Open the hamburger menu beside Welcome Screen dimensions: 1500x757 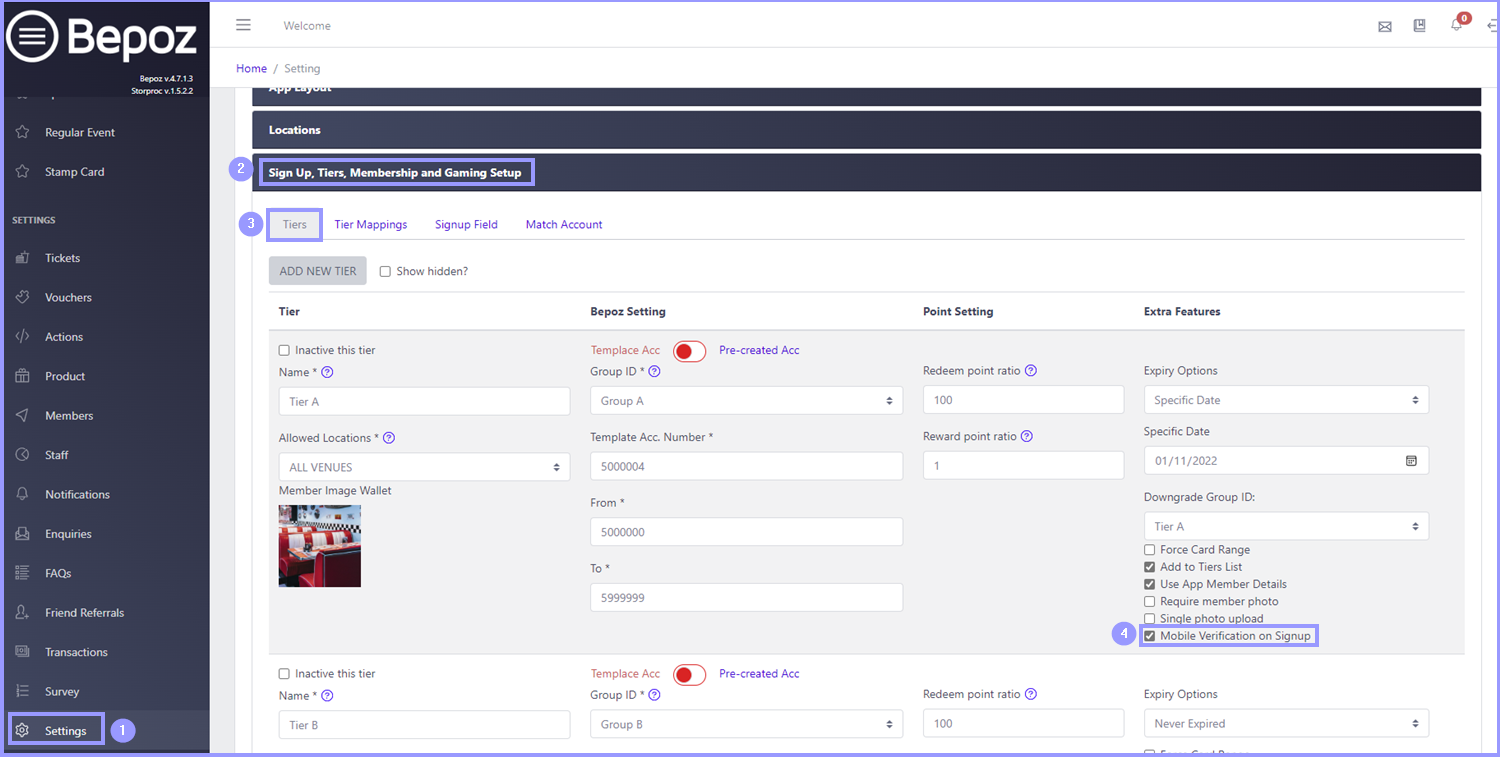pos(243,25)
